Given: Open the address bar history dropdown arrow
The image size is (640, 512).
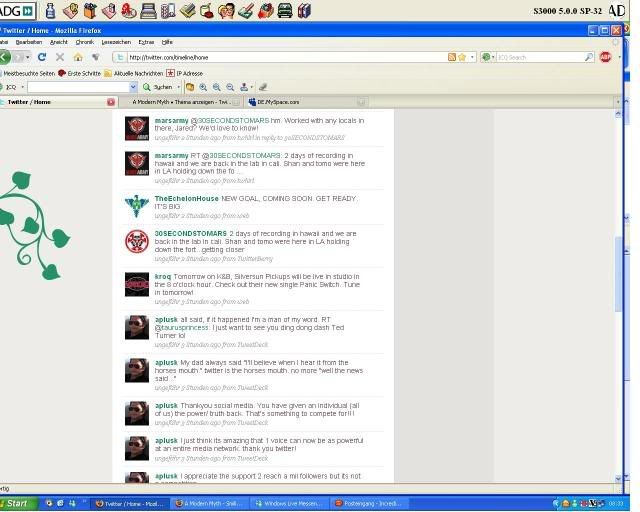Looking at the screenshot, I should pos(472,57).
